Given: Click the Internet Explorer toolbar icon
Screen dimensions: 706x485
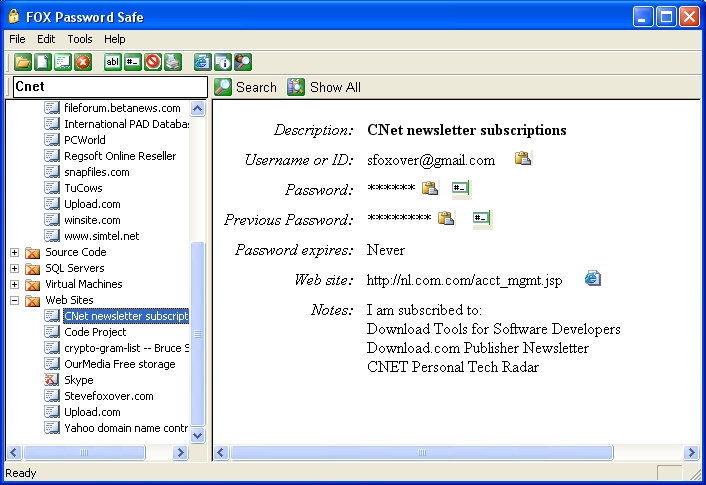Looking at the screenshot, I should 203,62.
